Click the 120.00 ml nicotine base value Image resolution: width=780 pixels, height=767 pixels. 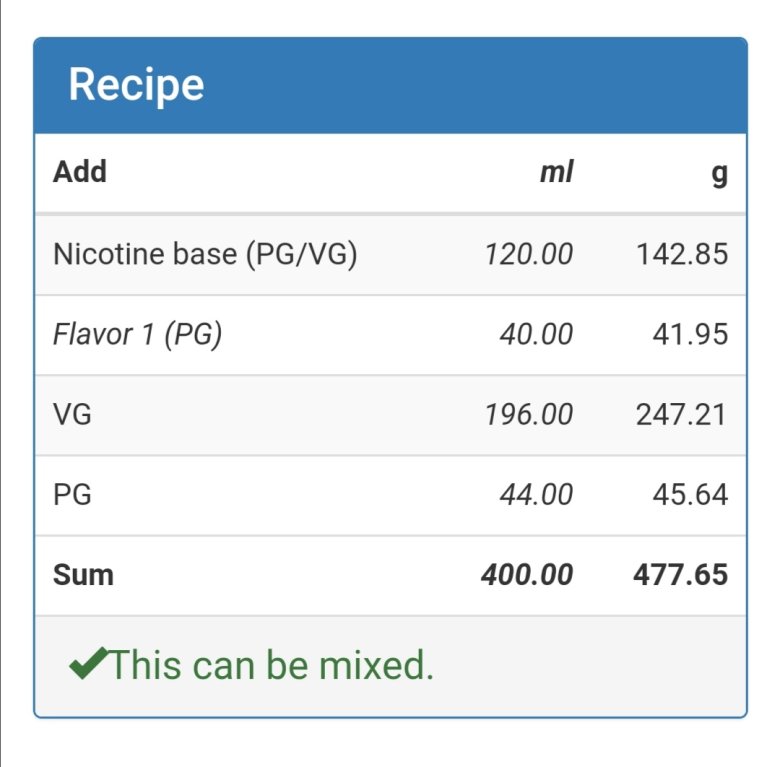tap(529, 254)
